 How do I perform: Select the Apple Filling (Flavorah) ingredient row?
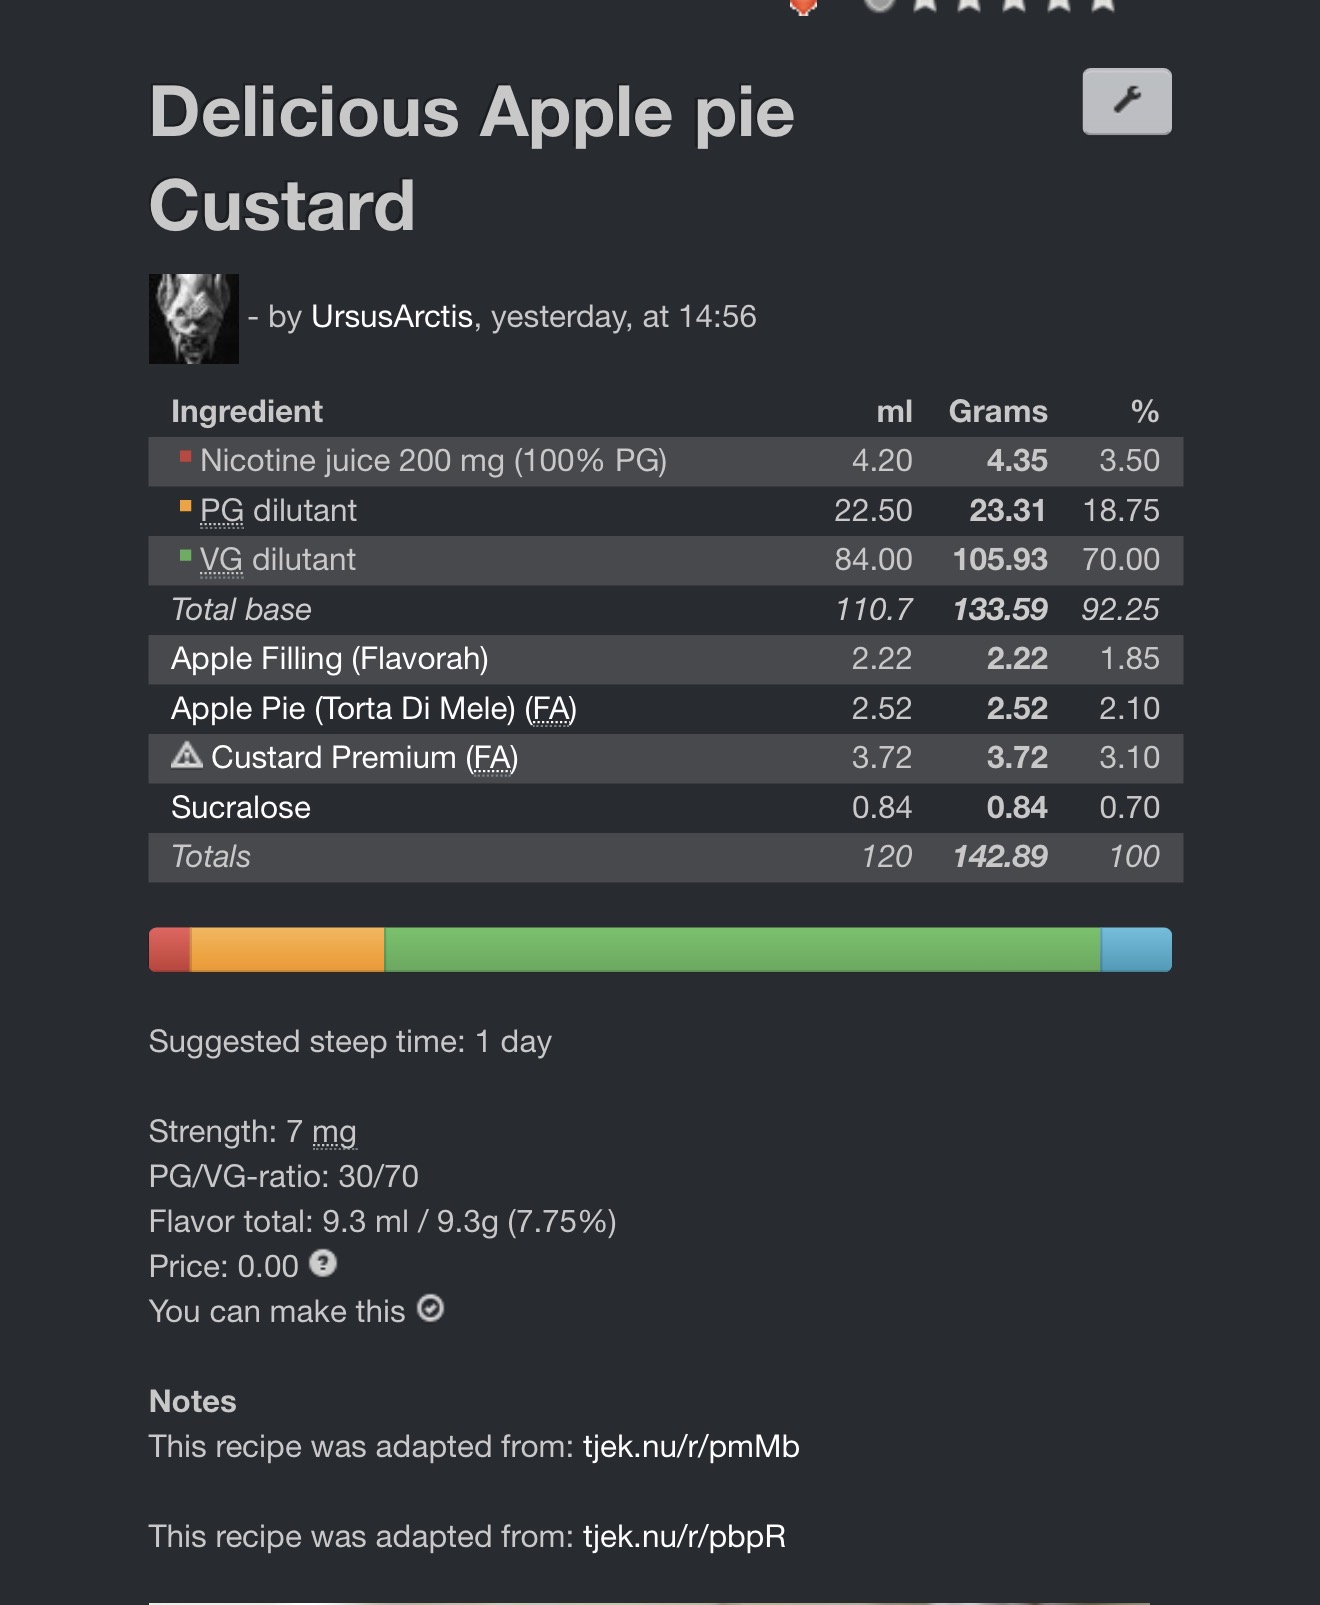click(x=330, y=659)
